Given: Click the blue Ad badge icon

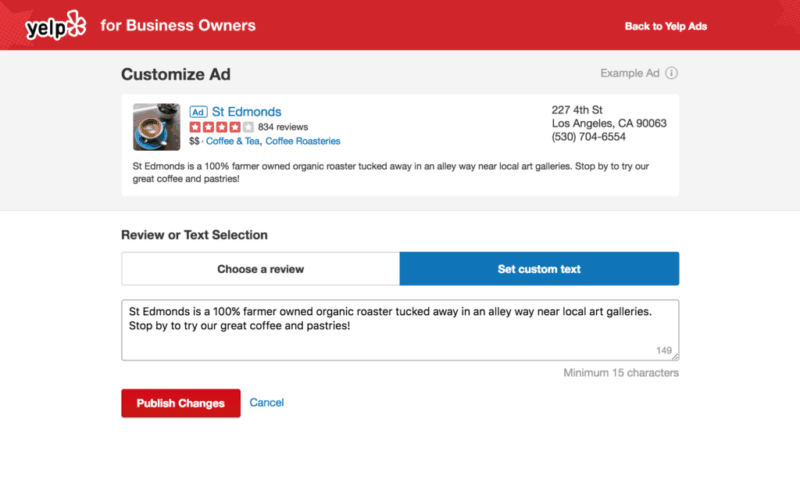Looking at the screenshot, I should (198, 112).
